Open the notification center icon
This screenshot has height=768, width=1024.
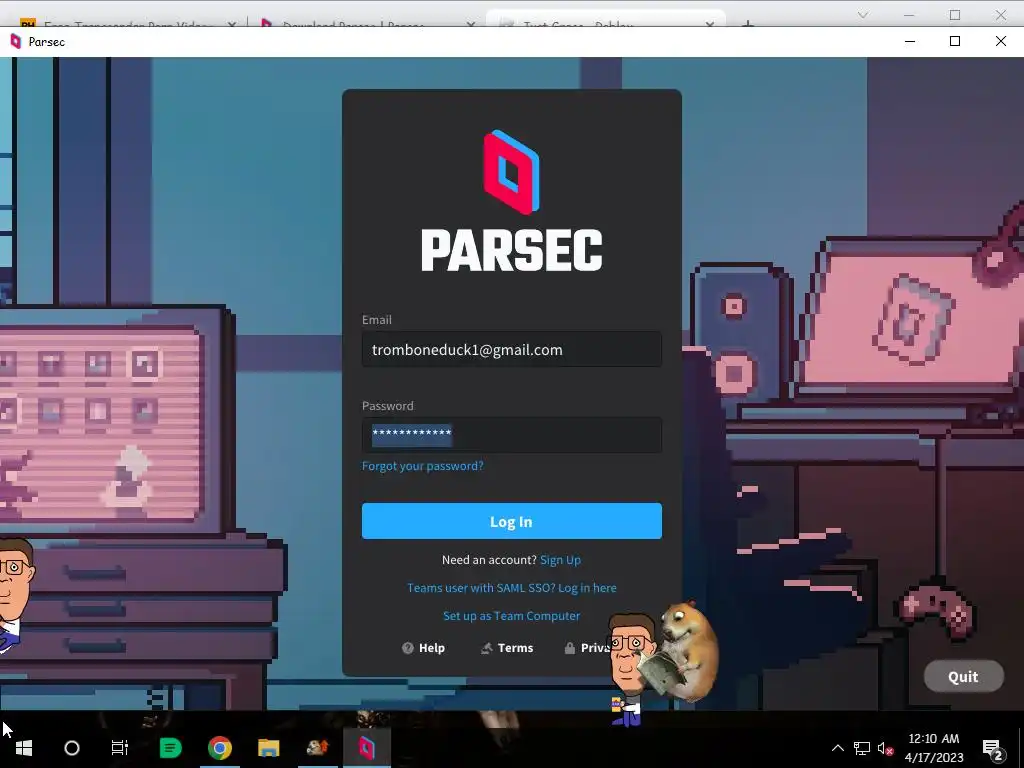993,748
